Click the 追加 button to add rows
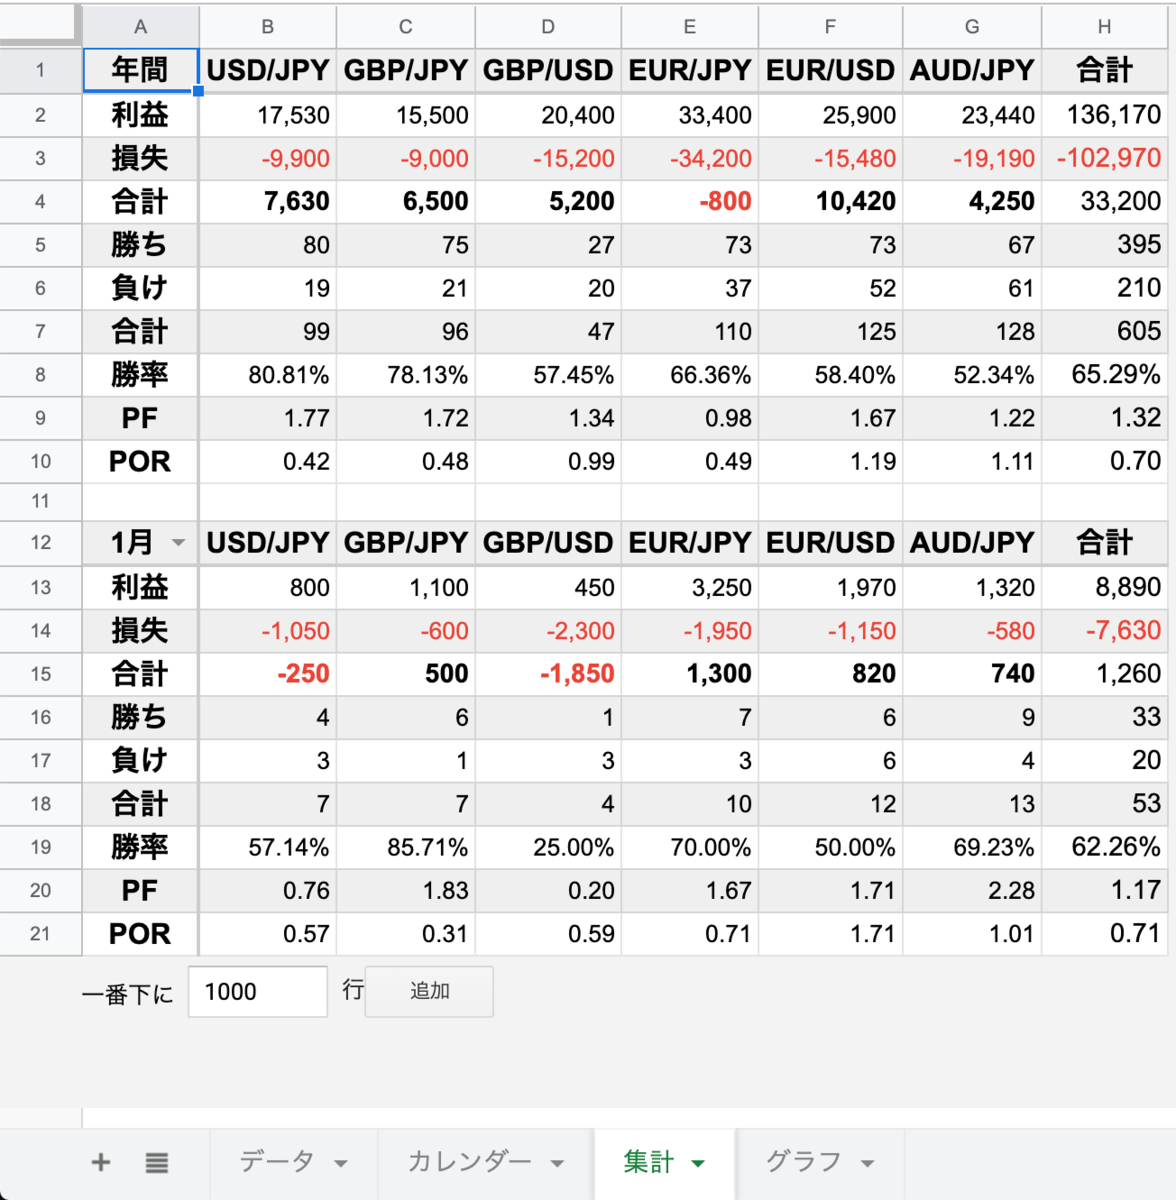 429,991
